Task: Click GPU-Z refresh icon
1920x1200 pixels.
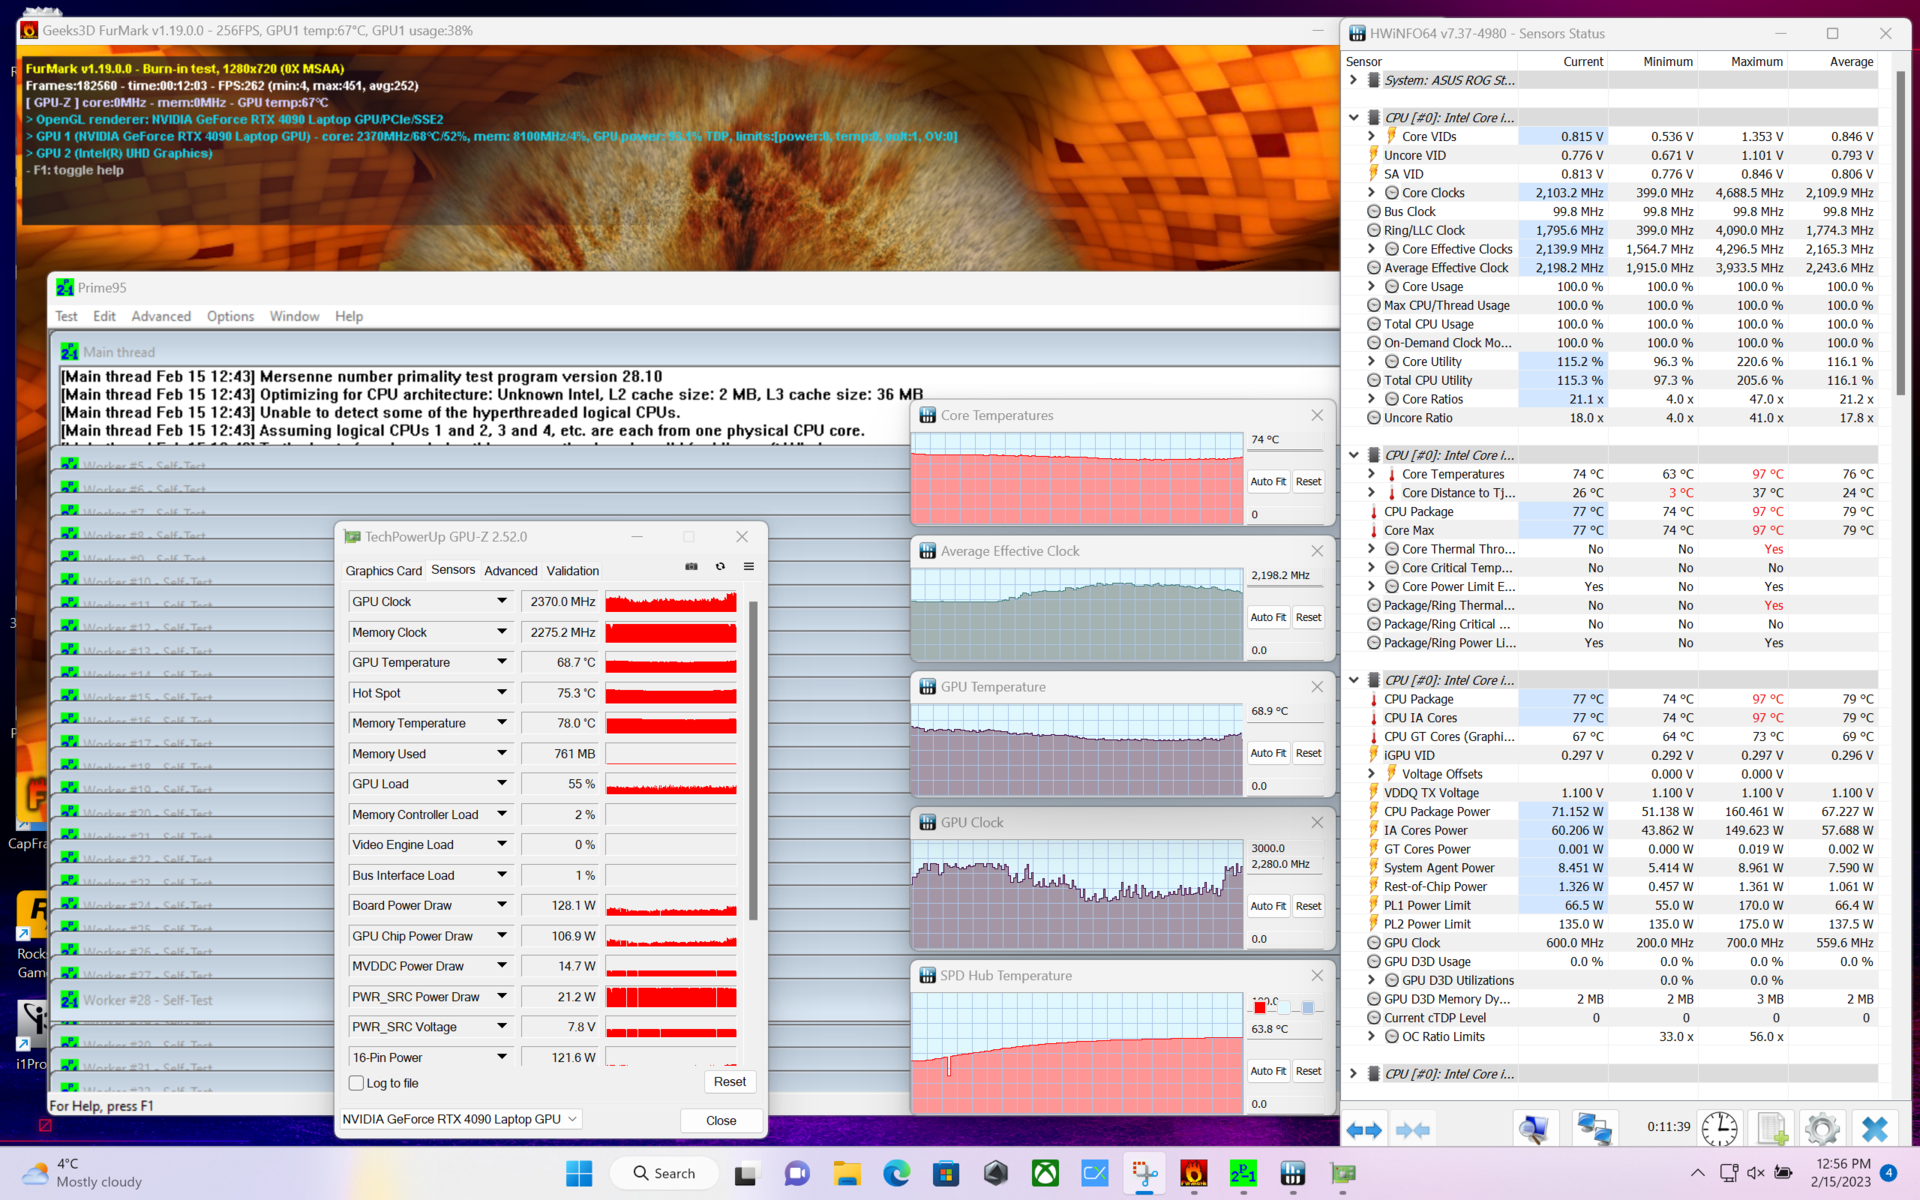Action: [720, 567]
